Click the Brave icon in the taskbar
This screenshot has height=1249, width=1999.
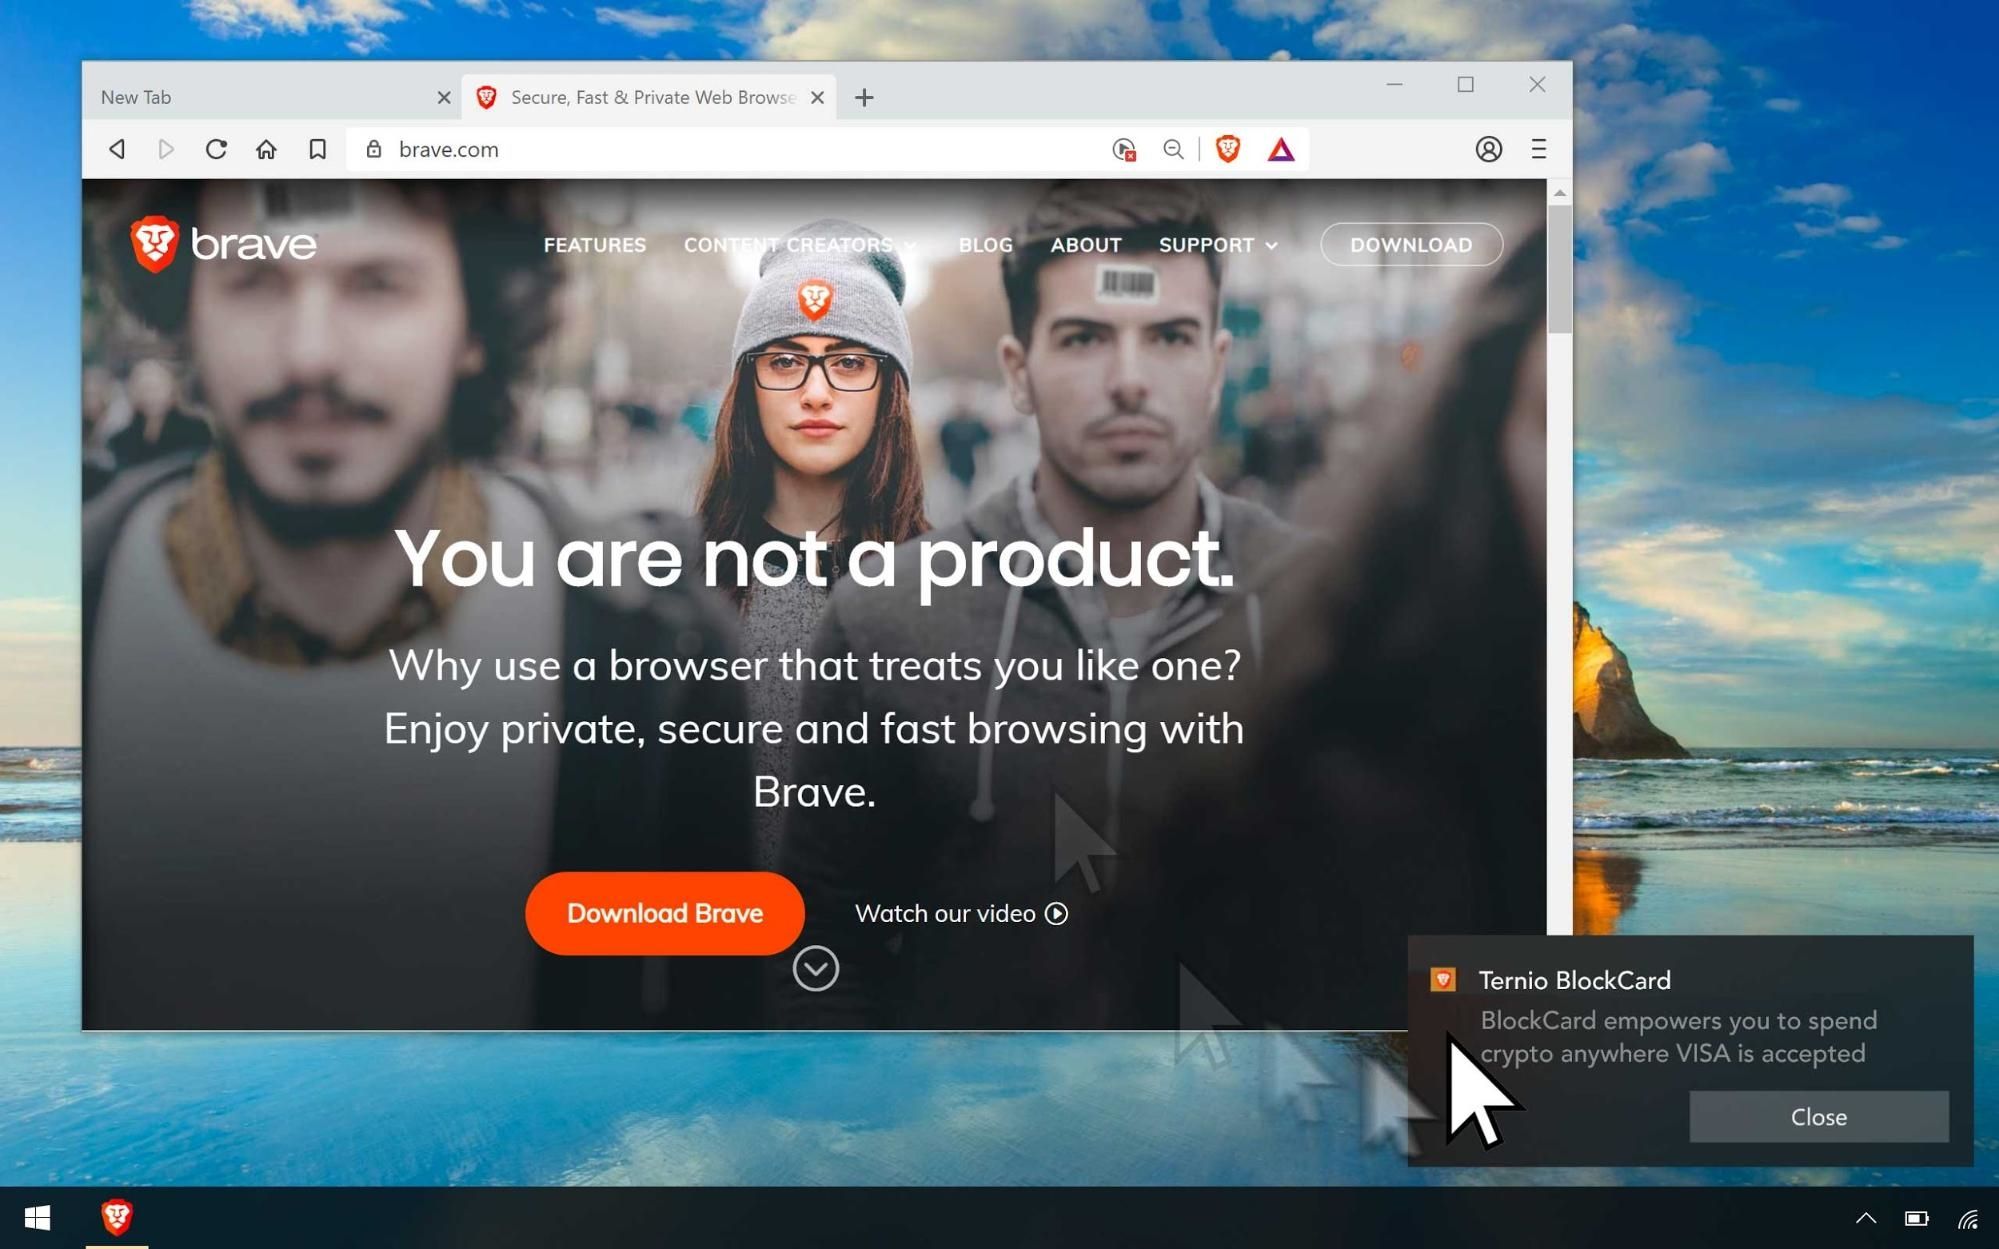click(x=116, y=1218)
